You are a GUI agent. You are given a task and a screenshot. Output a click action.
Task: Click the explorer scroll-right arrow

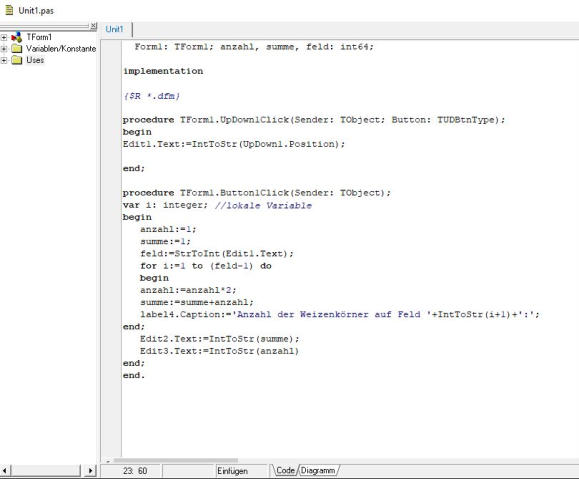tap(91, 471)
